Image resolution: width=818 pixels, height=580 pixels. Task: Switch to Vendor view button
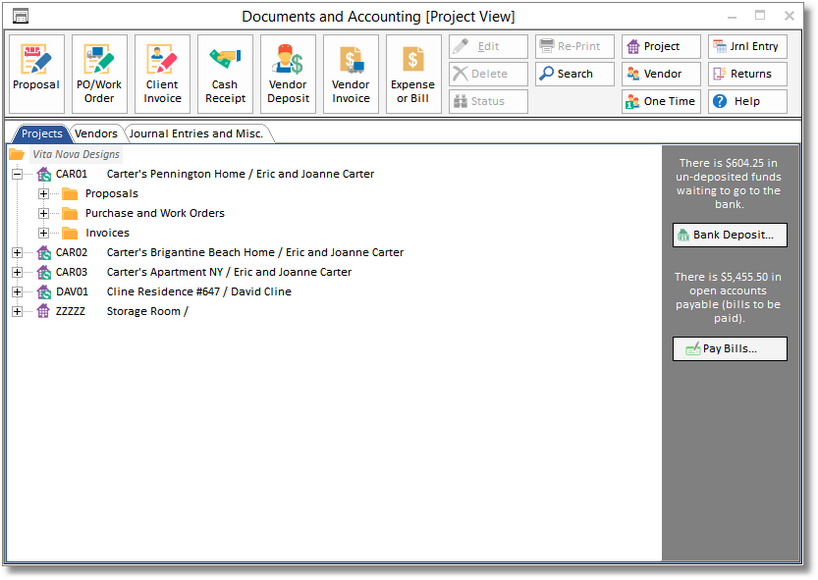(x=661, y=74)
